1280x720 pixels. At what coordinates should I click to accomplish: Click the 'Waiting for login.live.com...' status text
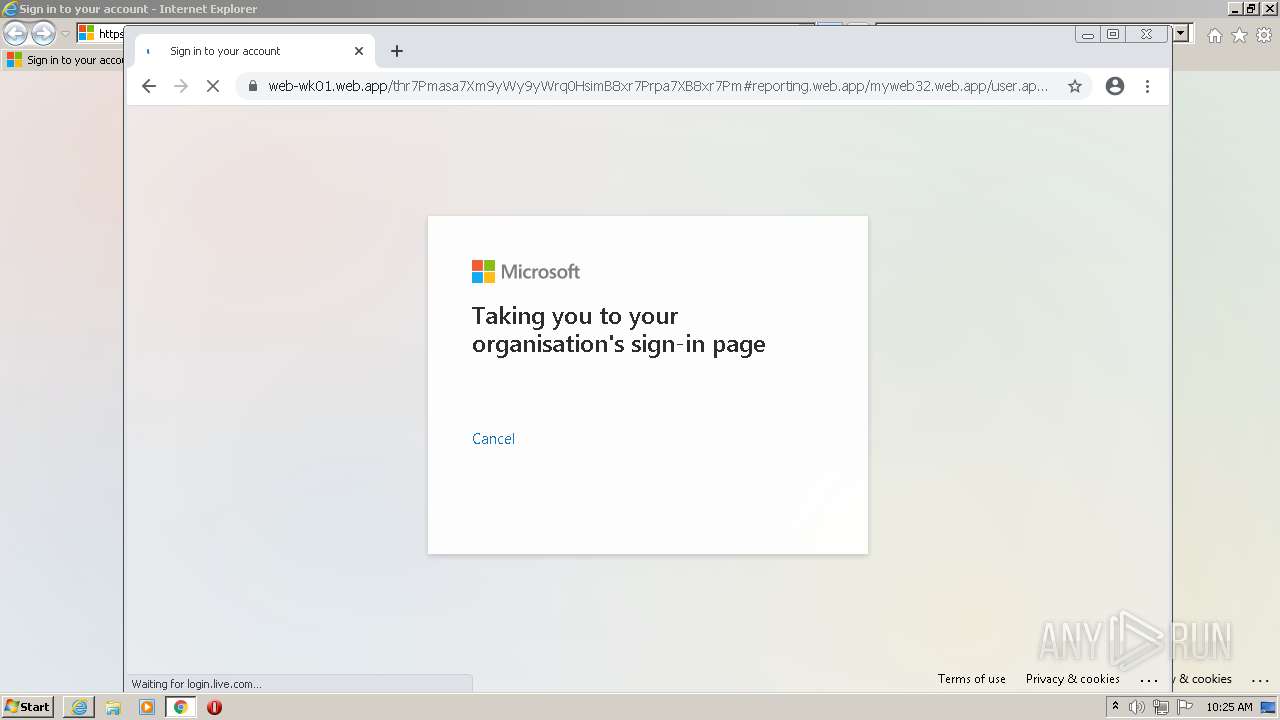[197, 684]
